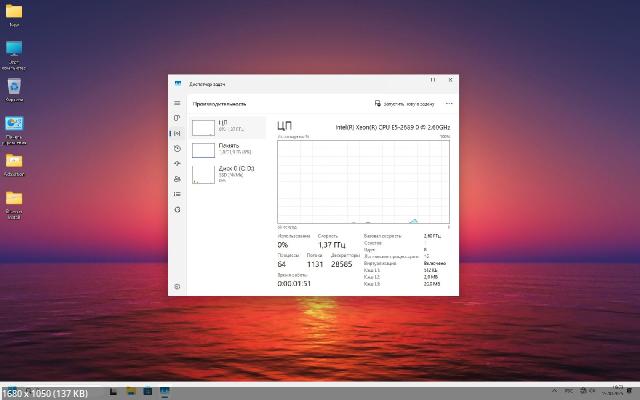
Task: Select the Recycle Bin desktop icon
Action: point(14,89)
